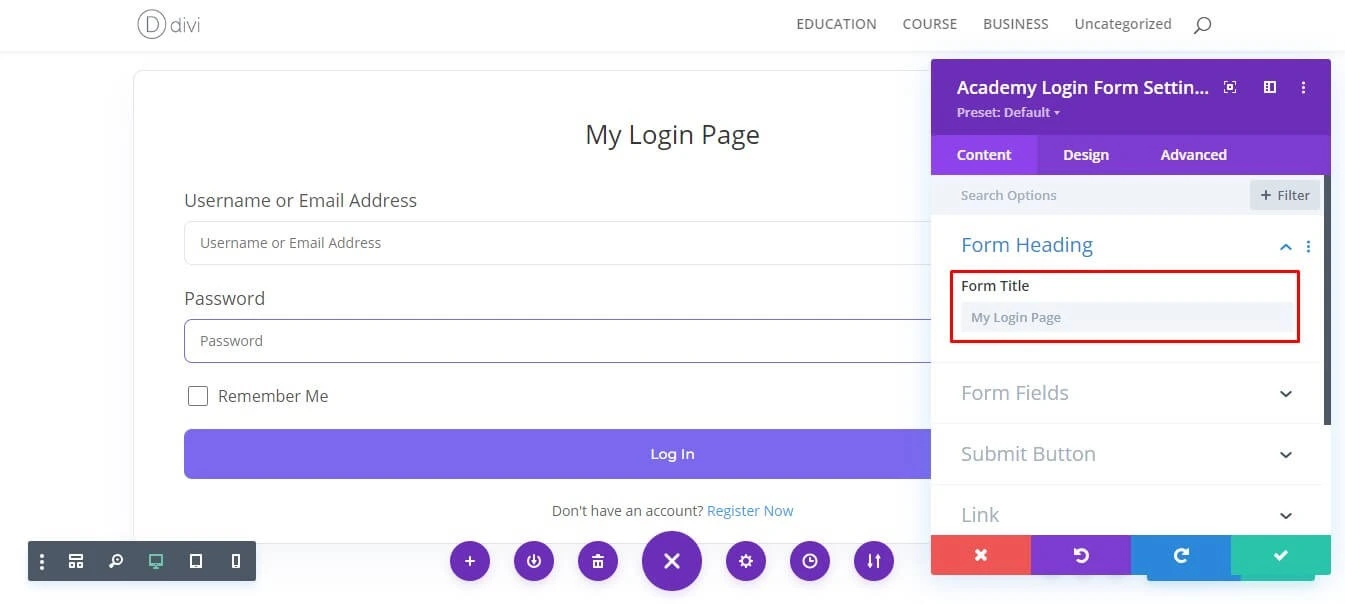
Task: Expand the Form Fields section
Action: click(x=1126, y=393)
